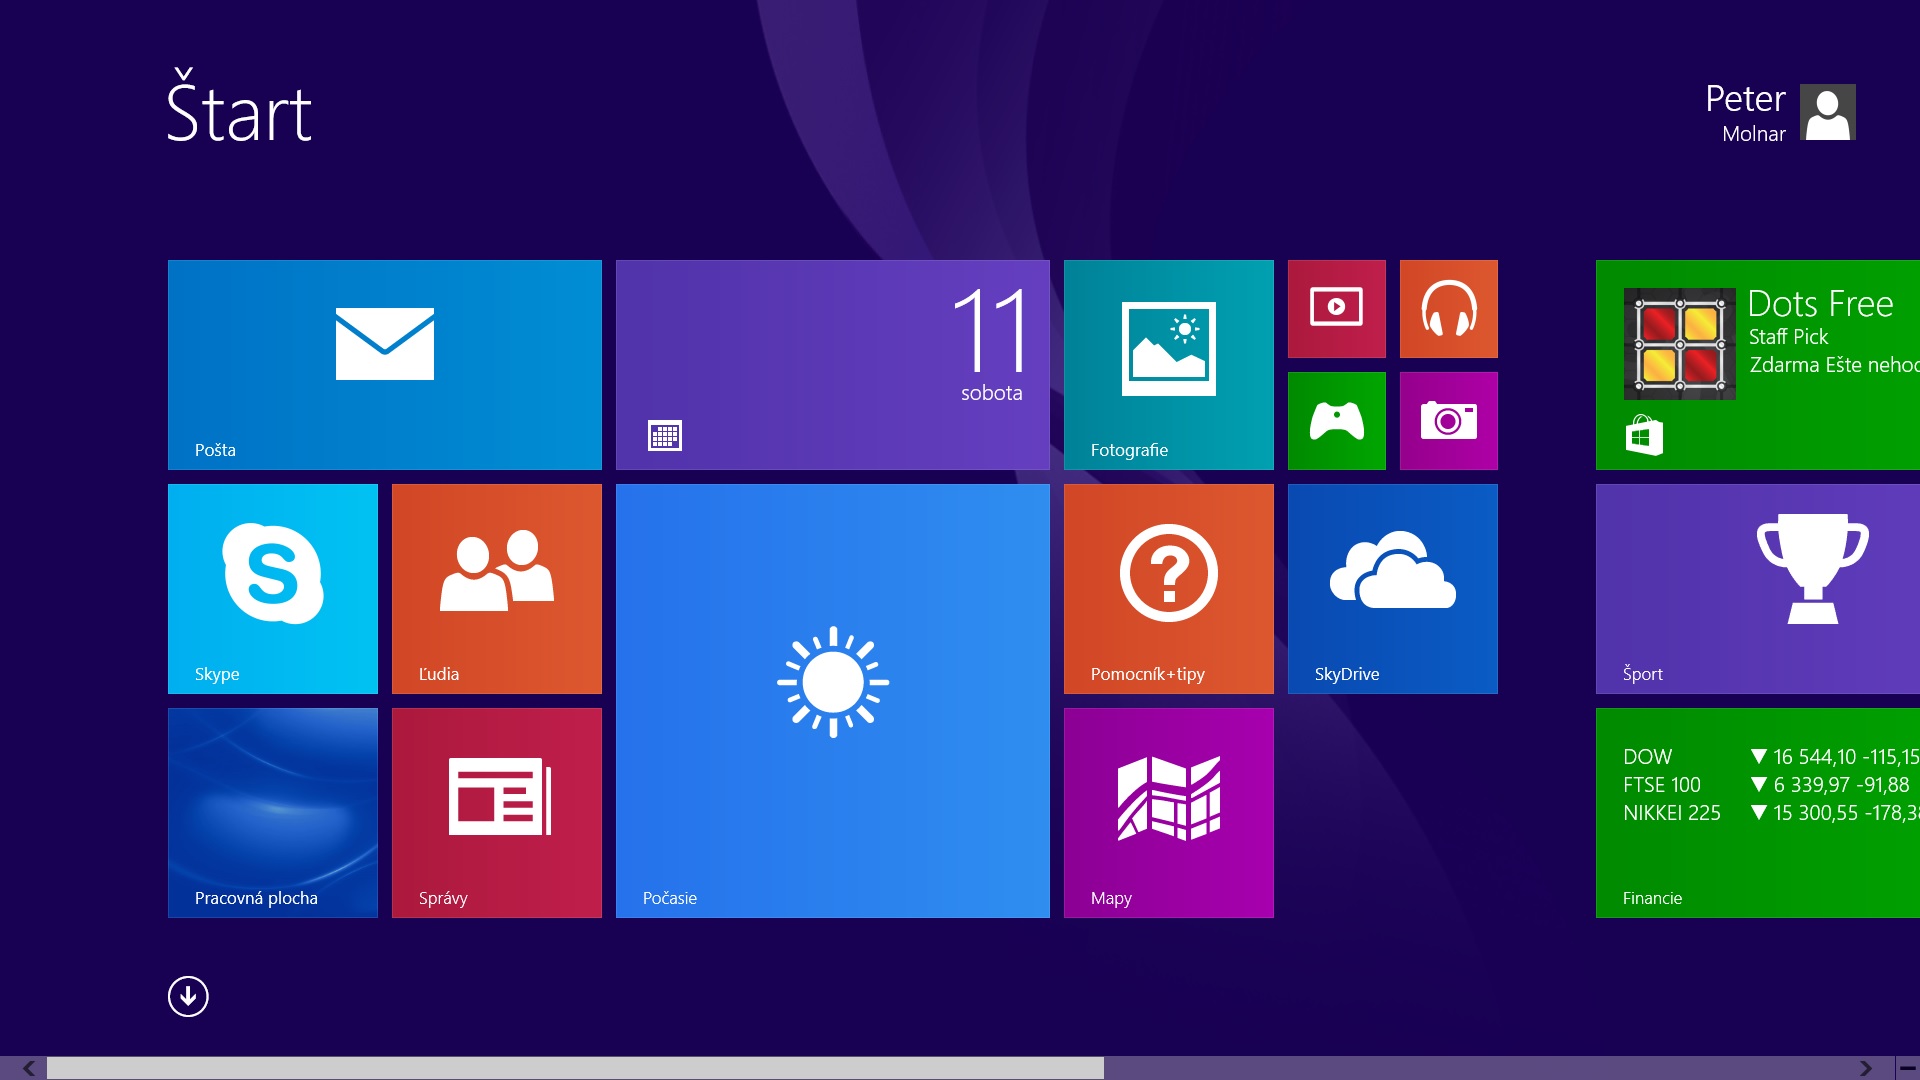Image resolution: width=1920 pixels, height=1080 pixels.
Task: Open the Šport trophy tile
Action: pyautogui.click(x=1758, y=589)
